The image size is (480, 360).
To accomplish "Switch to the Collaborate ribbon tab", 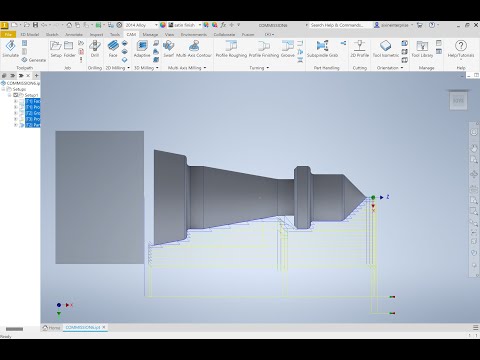I will [x=224, y=34].
